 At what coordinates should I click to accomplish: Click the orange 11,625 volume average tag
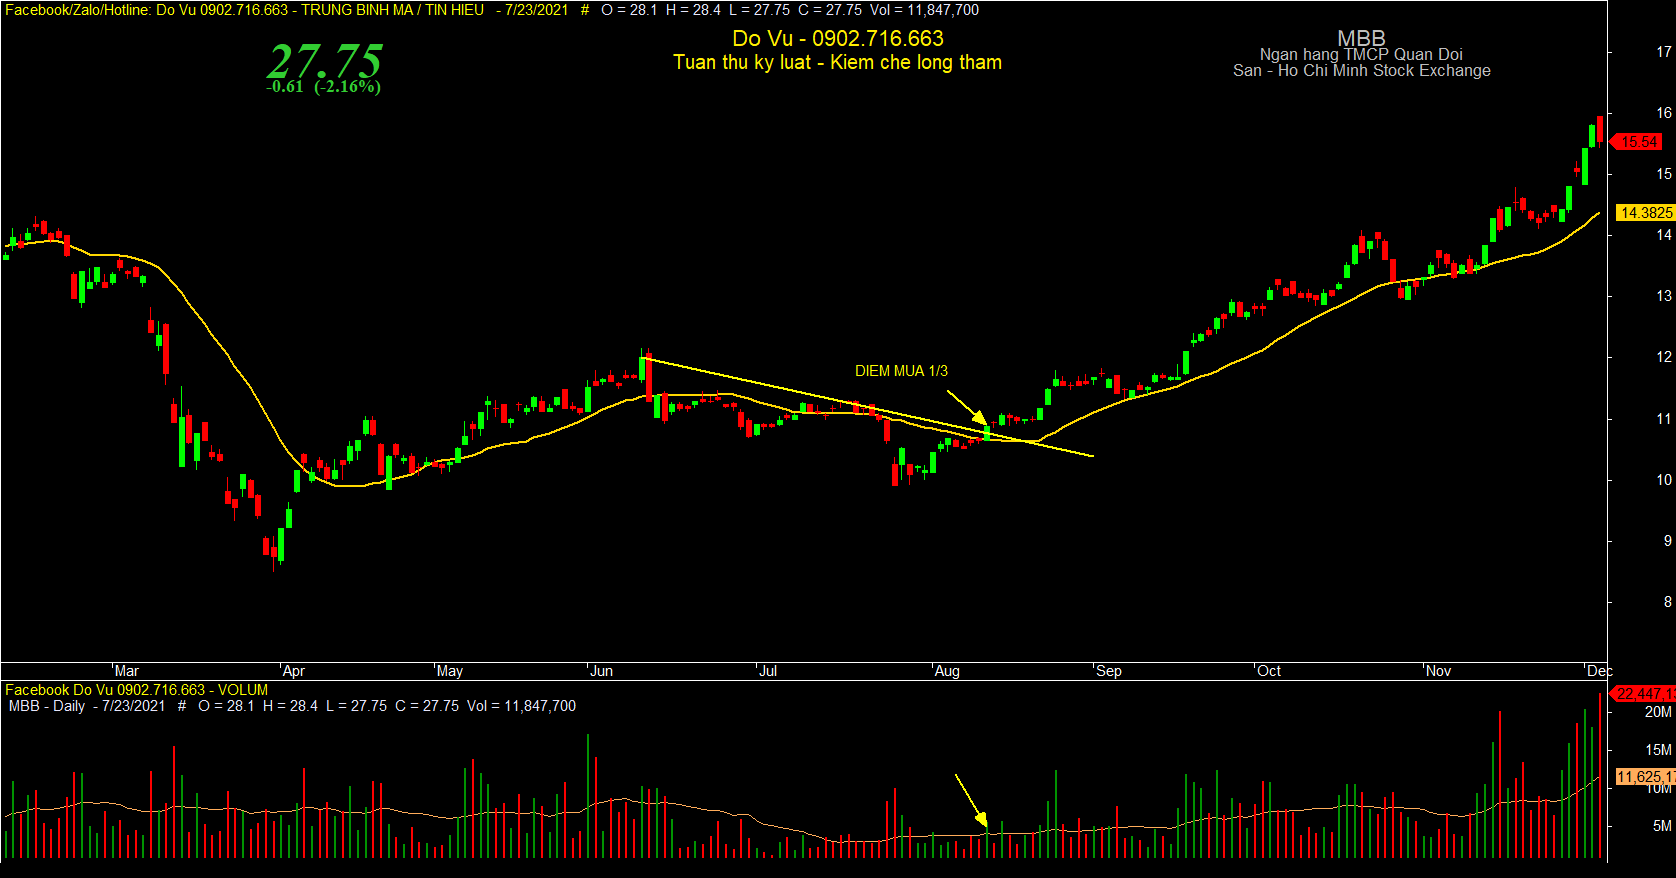1646,777
